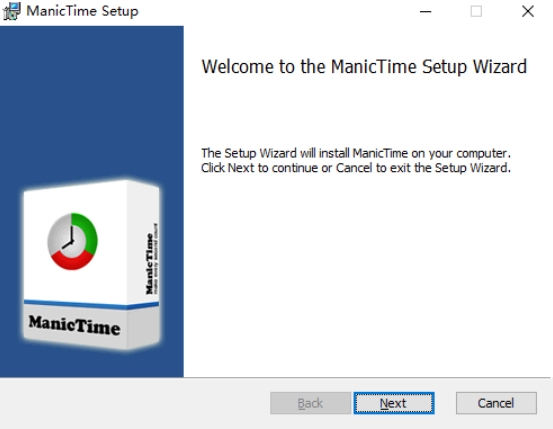553x429 pixels.
Task: Click the 'Welcome to the ManicTime Setup Wizard' heading
Action: tap(364, 67)
